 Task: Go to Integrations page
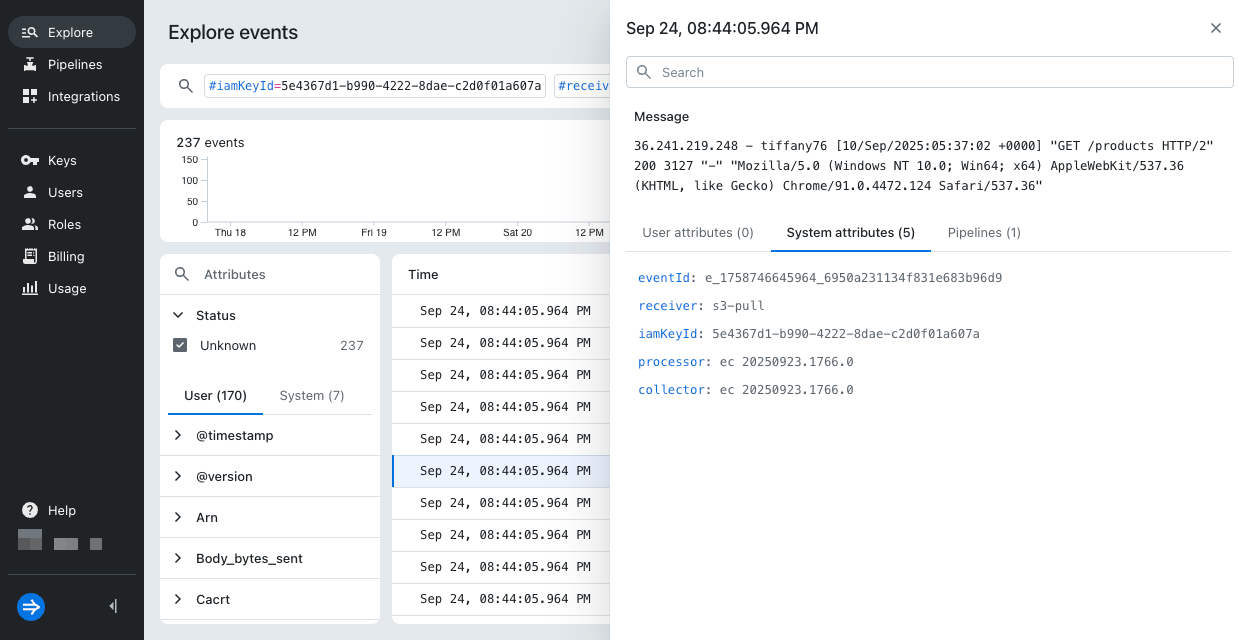click(83, 96)
